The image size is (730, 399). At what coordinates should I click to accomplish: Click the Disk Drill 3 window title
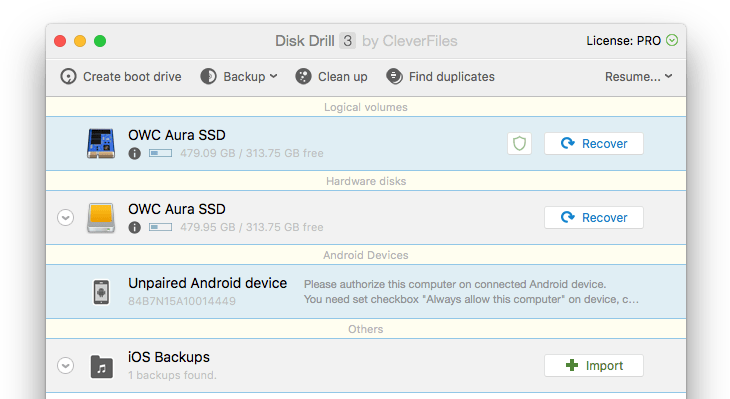tap(366, 41)
